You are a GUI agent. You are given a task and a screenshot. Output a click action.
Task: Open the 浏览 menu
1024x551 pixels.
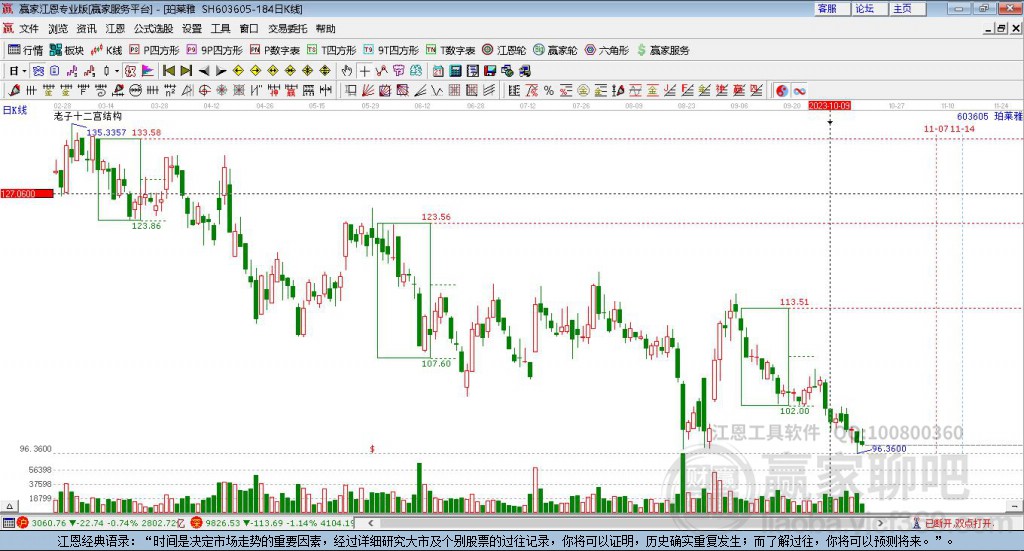coord(57,29)
